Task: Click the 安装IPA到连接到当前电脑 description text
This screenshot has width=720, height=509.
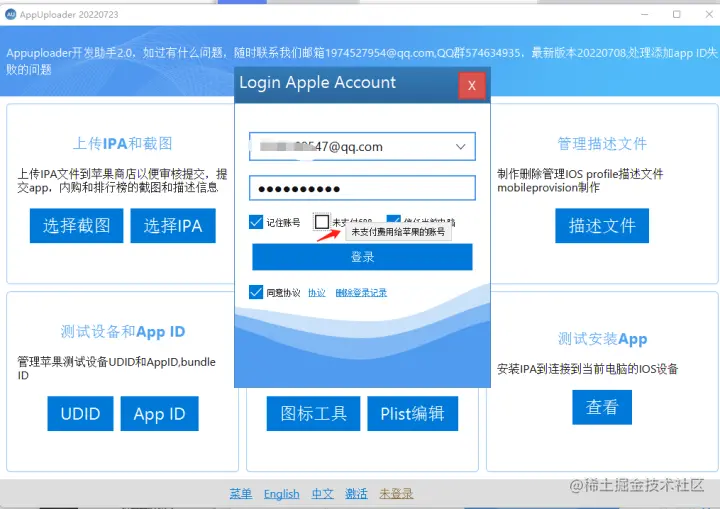Action: tap(587, 369)
